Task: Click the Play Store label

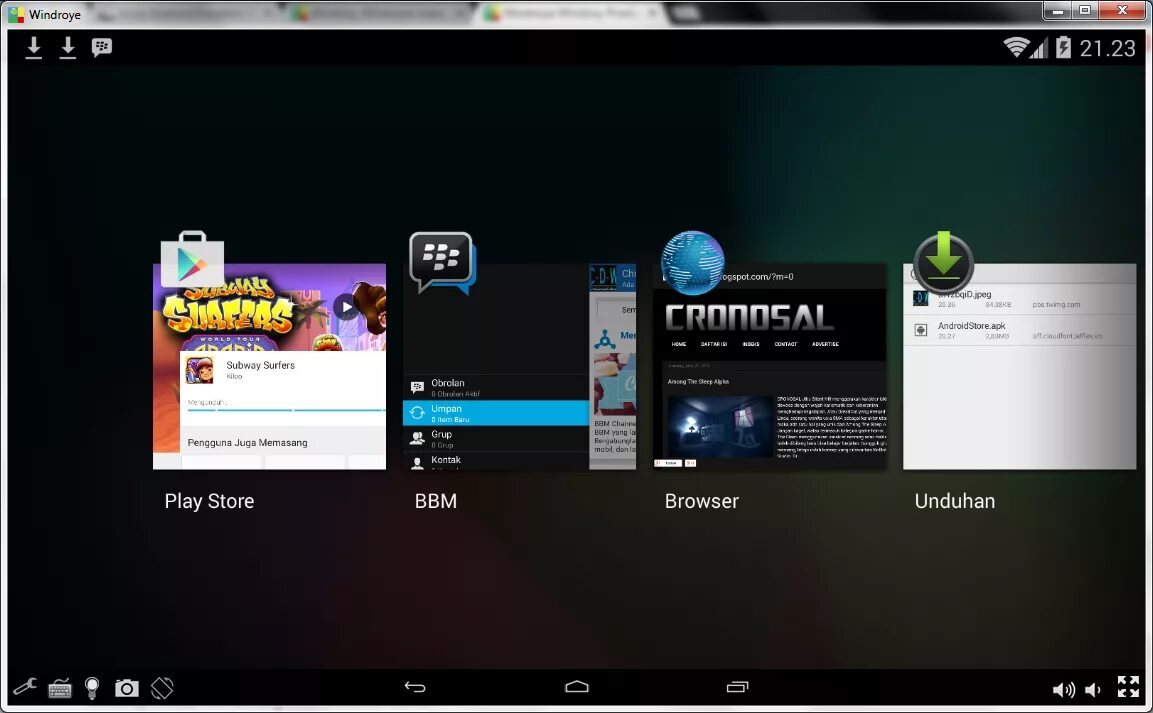Action: pyautogui.click(x=210, y=501)
